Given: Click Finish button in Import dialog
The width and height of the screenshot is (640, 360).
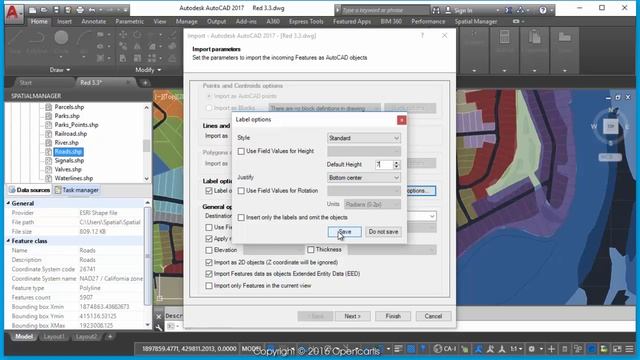Looking at the screenshot, I should point(393,316).
